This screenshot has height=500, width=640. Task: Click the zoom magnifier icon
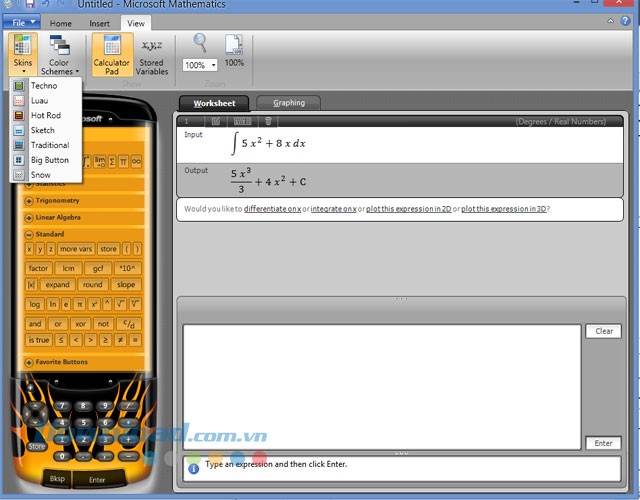[200, 43]
